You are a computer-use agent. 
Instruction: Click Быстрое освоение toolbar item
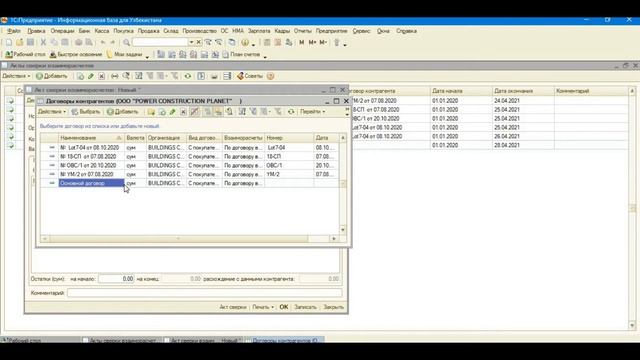click(x=76, y=55)
